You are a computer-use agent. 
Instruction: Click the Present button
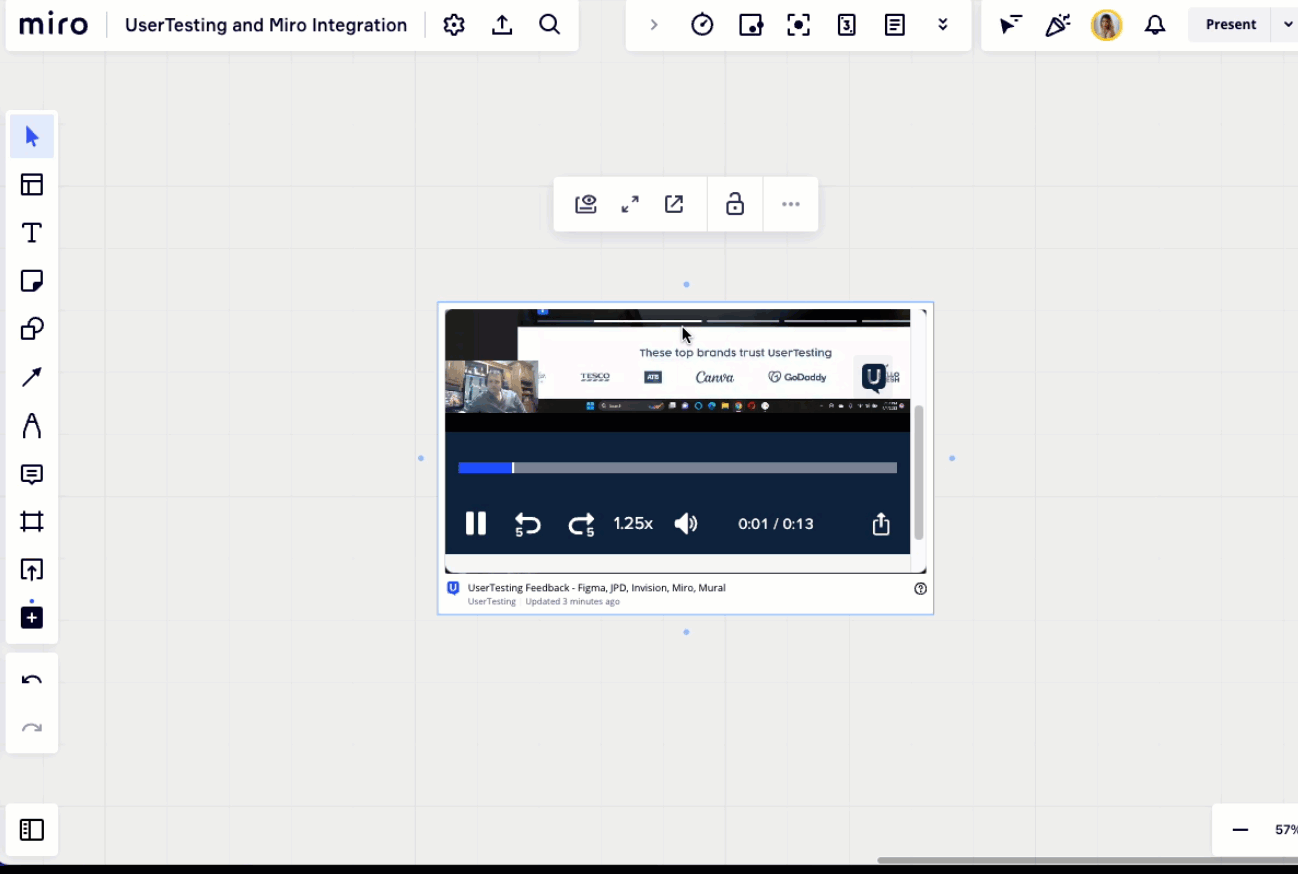pos(1230,25)
